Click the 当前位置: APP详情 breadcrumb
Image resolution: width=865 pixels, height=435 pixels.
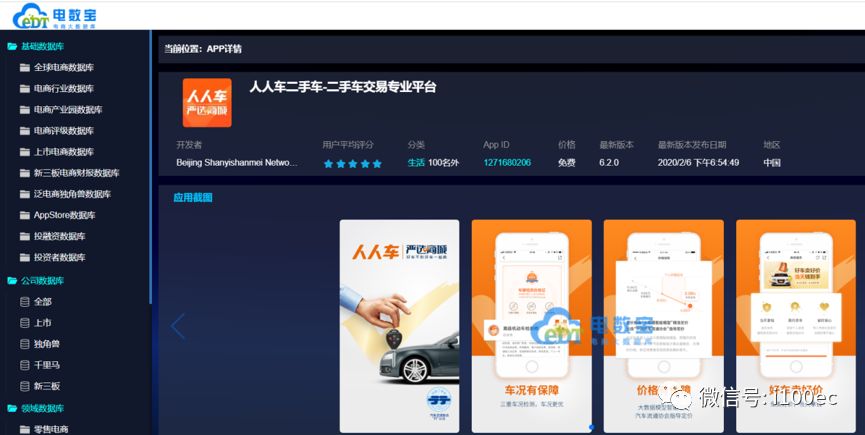coord(203,49)
